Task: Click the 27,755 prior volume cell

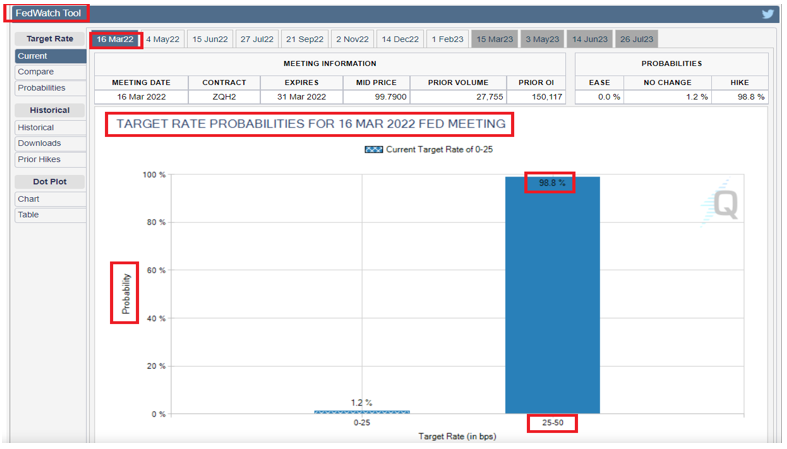Action: [458, 97]
